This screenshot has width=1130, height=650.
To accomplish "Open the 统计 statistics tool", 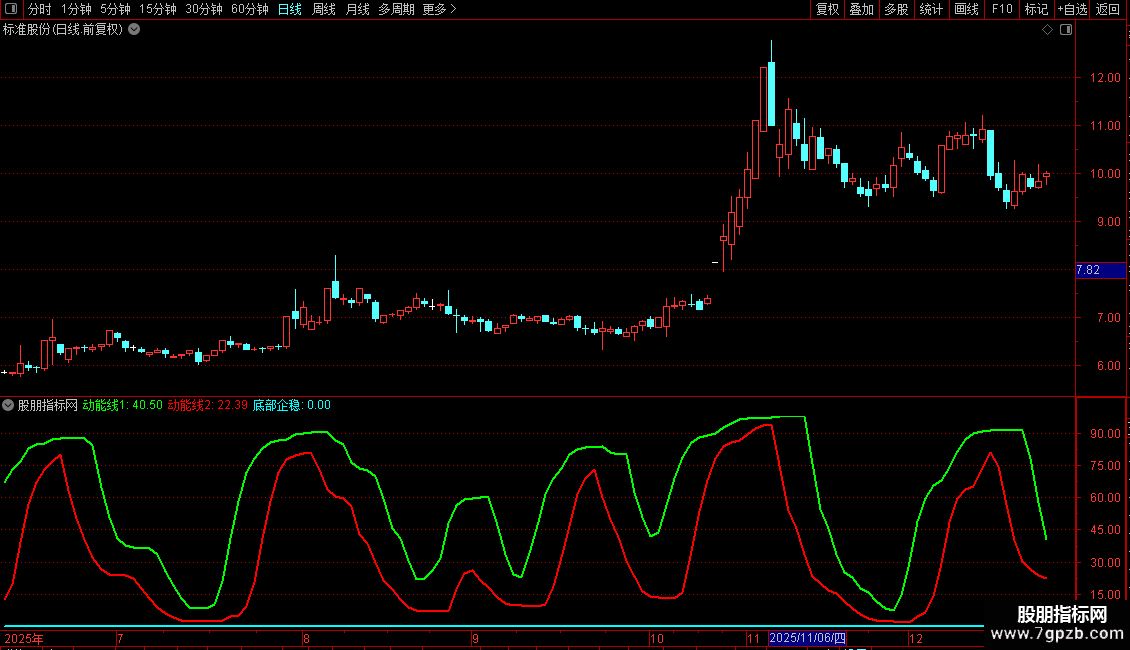I will [931, 9].
